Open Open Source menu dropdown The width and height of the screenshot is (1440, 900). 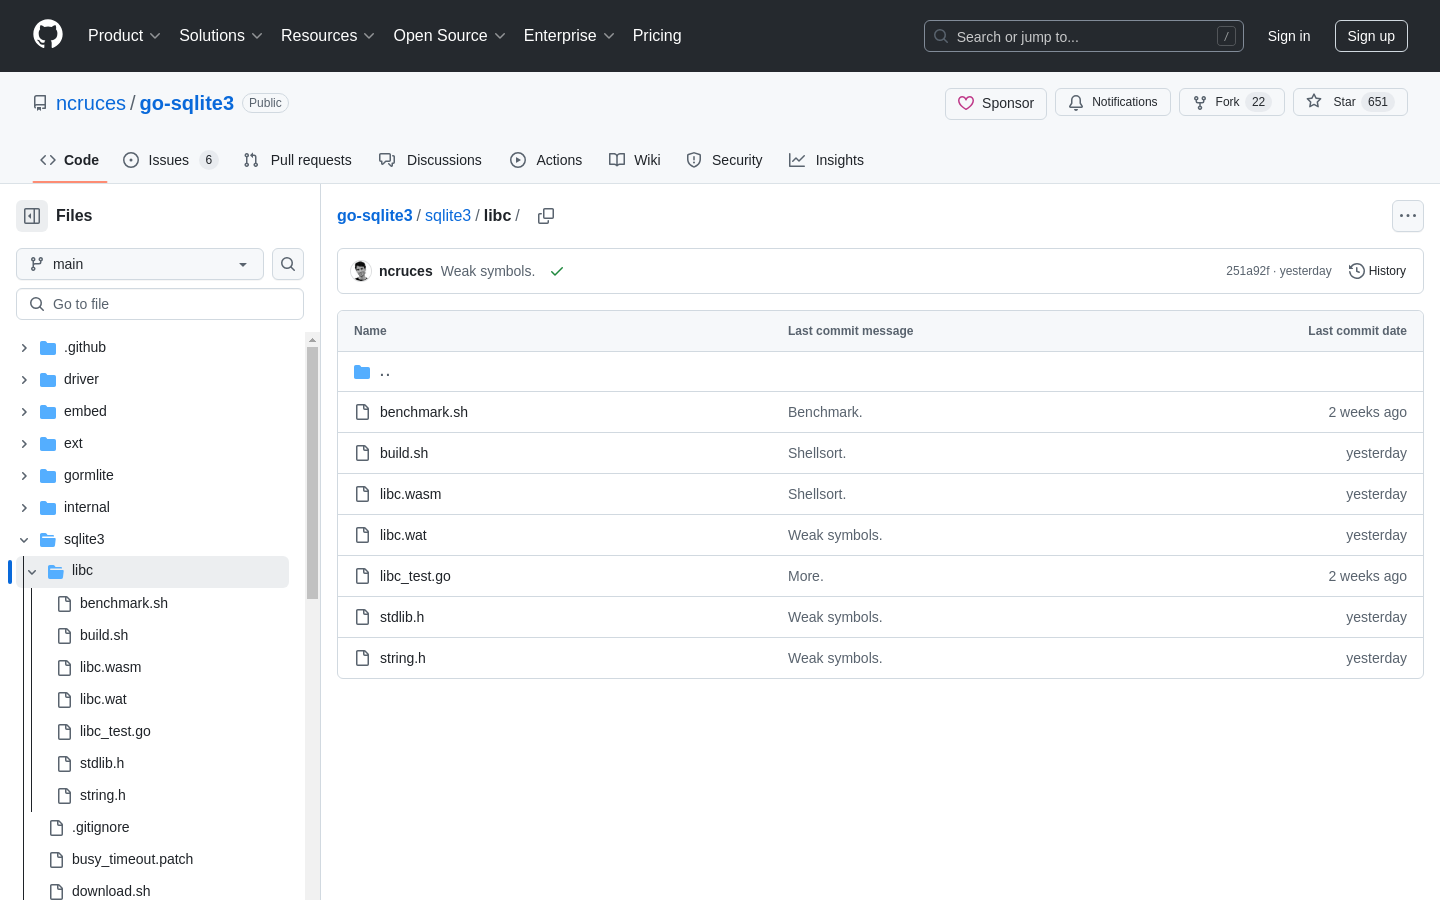click(x=450, y=36)
